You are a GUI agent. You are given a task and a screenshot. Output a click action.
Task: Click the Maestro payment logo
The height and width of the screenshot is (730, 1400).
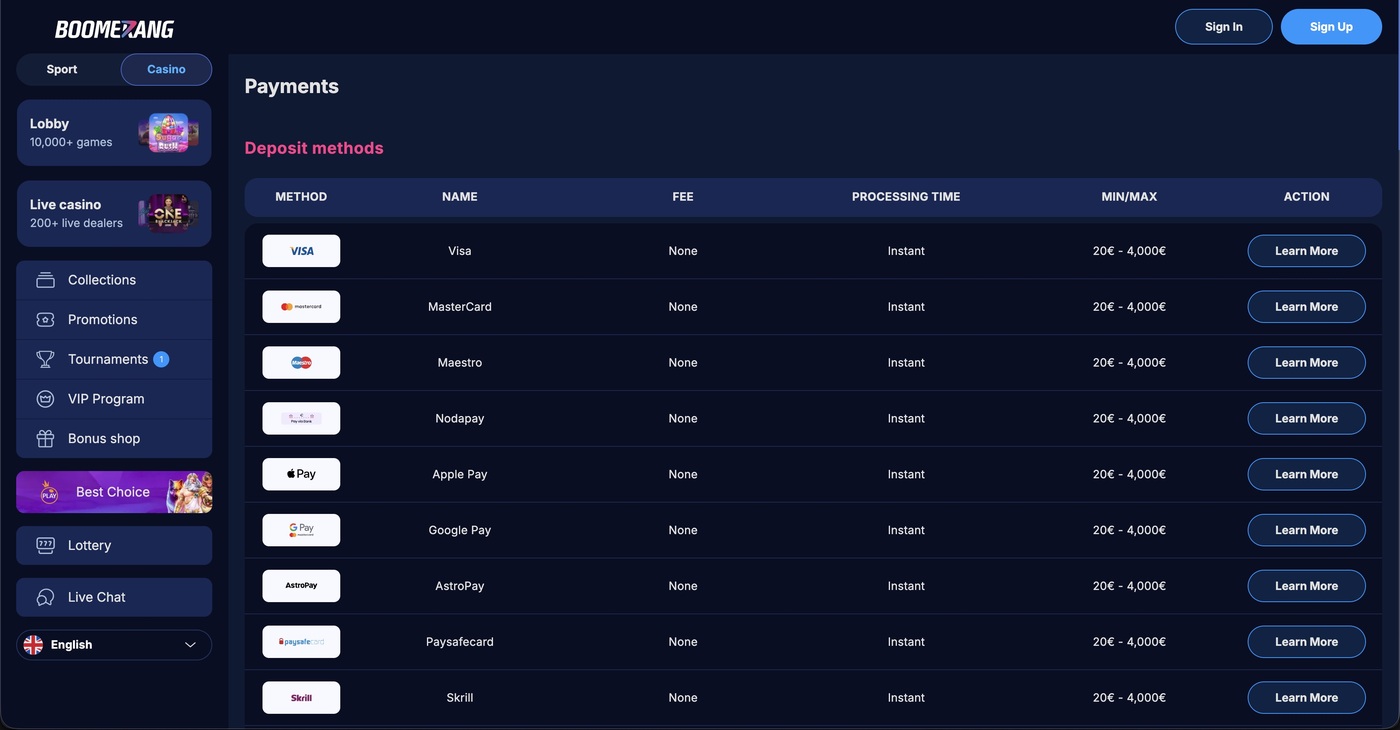click(301, 363)
